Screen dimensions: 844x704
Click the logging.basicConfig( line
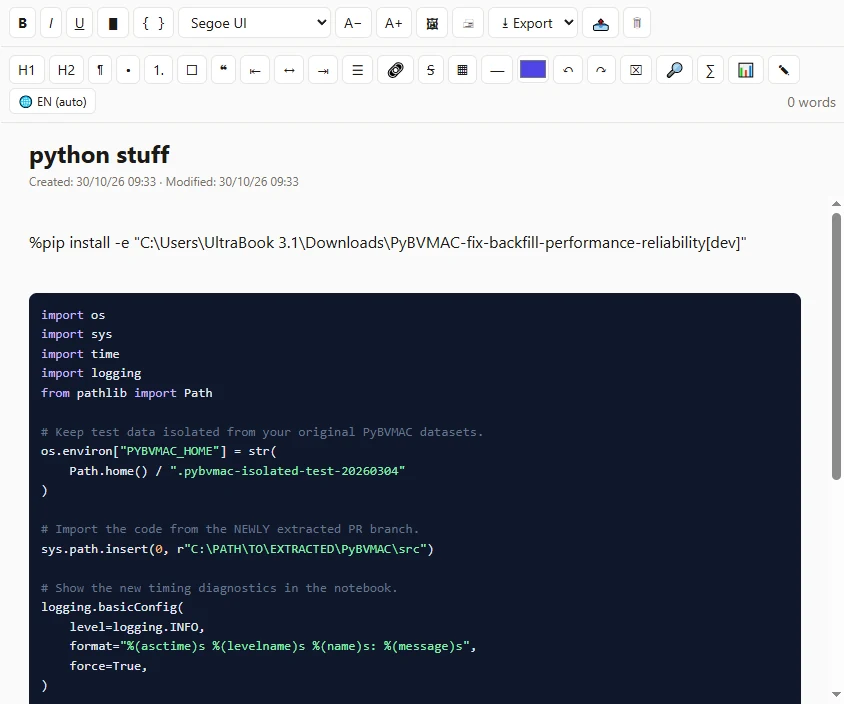pos(112,607)
